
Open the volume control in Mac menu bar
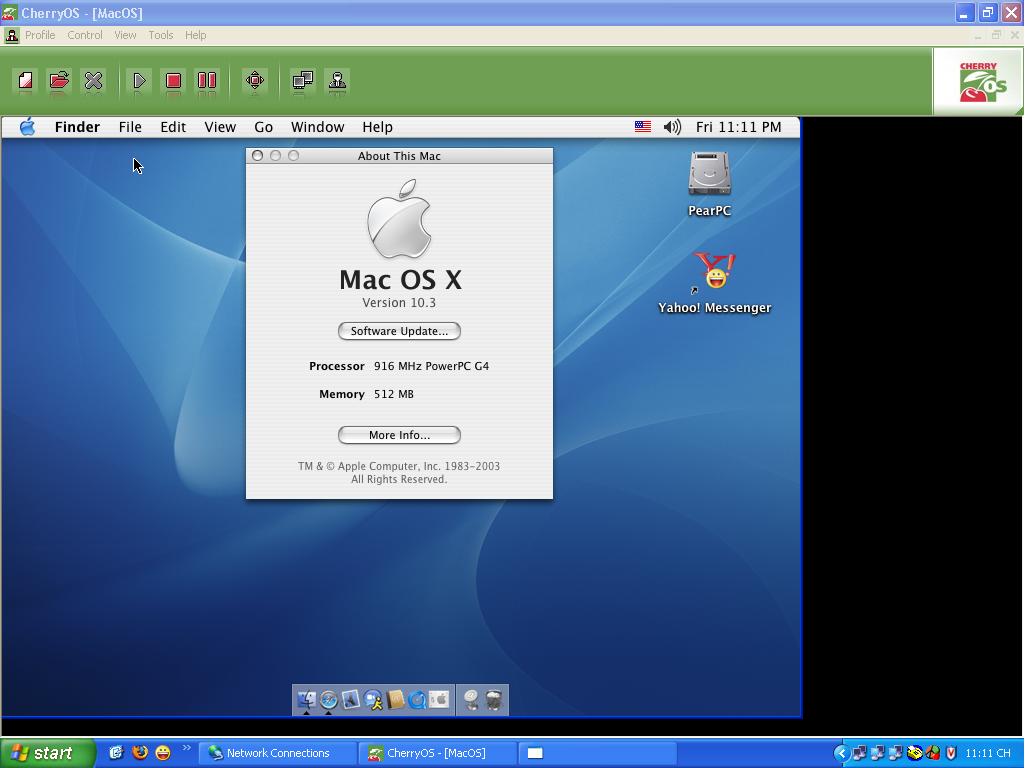[672, 127]
